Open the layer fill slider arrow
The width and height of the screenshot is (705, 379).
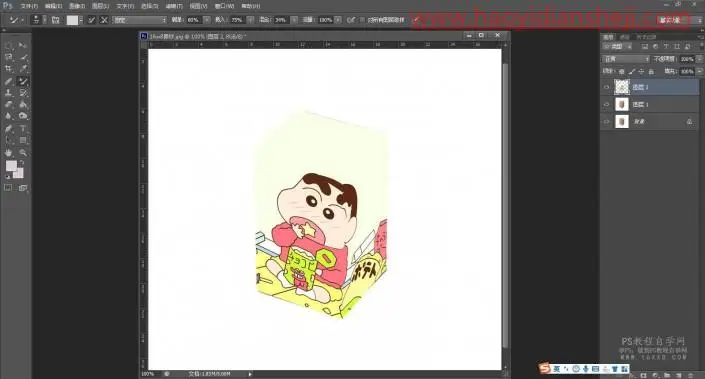pyautogui.click(x=700, y=71)
